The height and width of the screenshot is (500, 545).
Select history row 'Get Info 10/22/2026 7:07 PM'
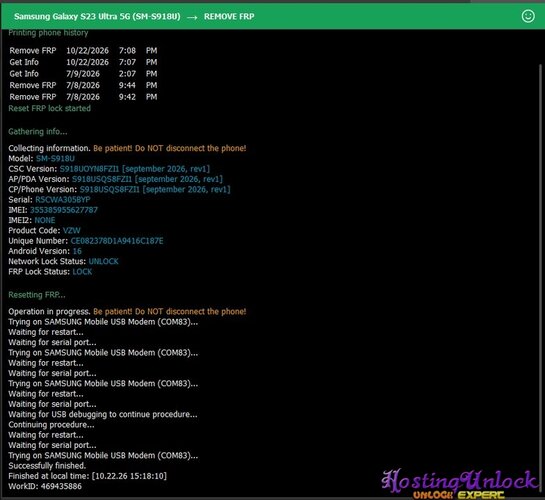point(83,62)
